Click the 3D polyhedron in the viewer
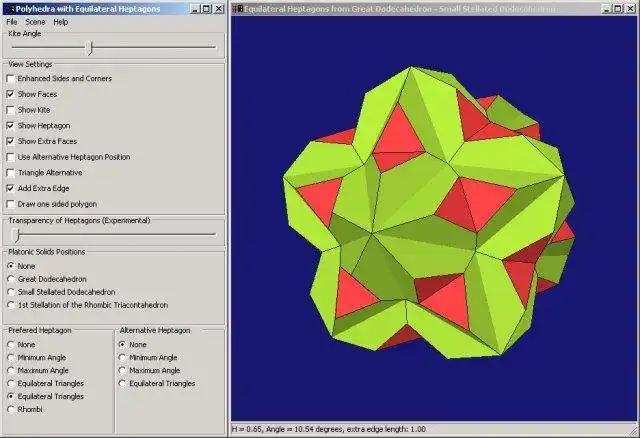640x438 pixels. [x=429, y=212]
